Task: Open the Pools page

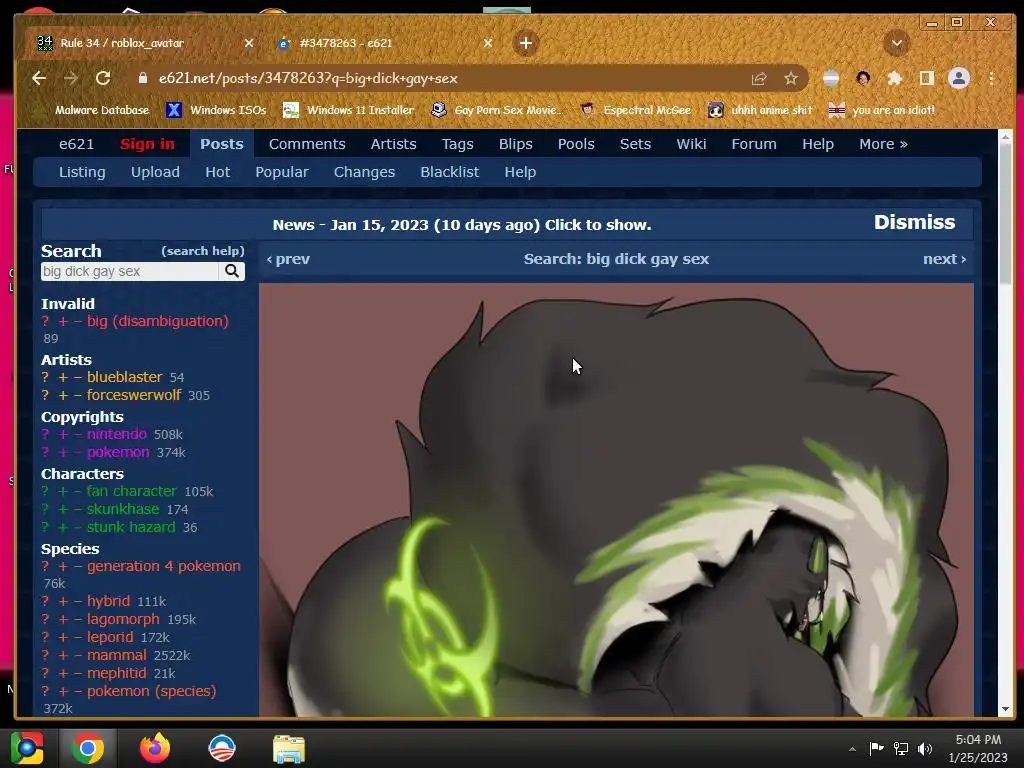Action: point(576,144)
